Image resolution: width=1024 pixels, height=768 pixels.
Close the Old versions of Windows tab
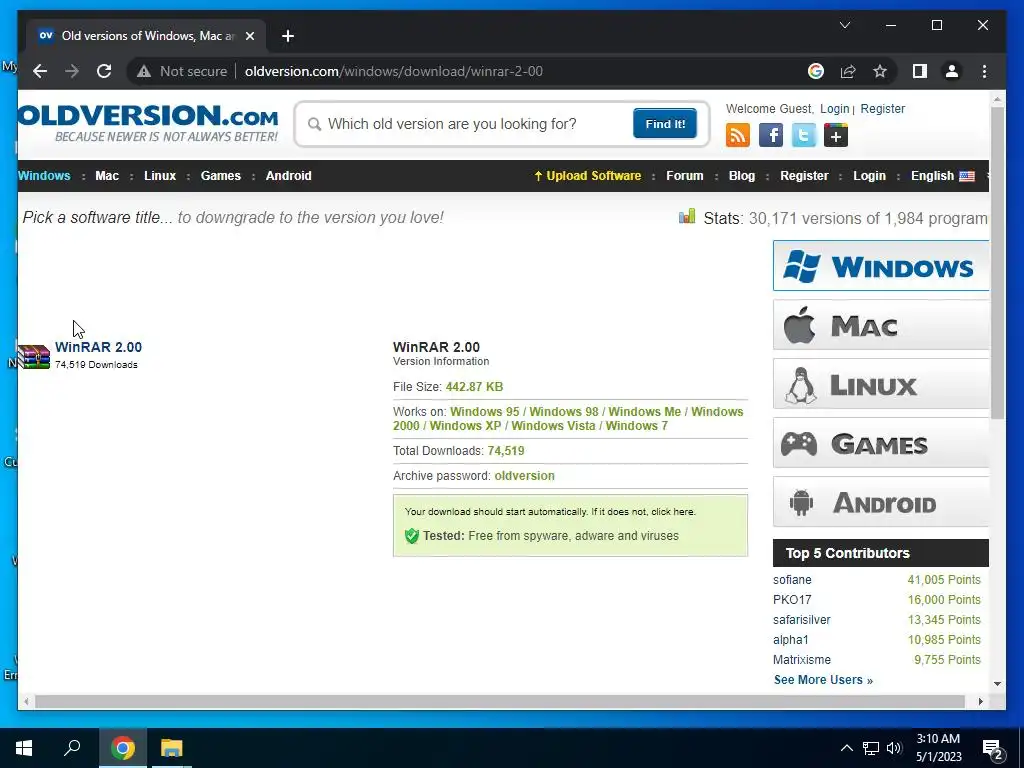pyautogui.click(x=249, y=36)
